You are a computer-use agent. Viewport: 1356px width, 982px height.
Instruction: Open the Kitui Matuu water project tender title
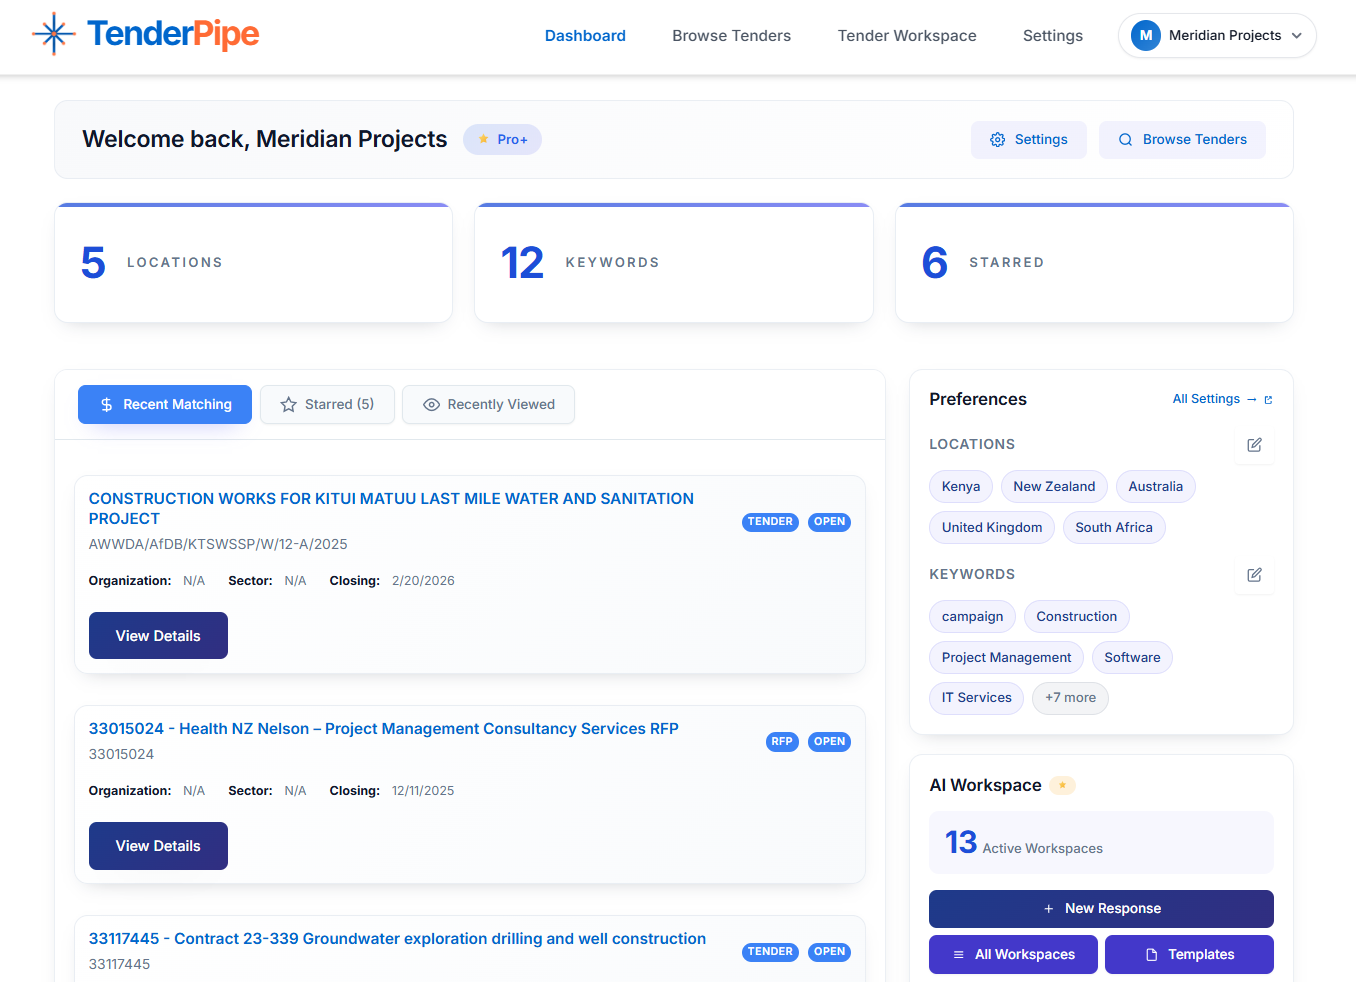(391, 508)
